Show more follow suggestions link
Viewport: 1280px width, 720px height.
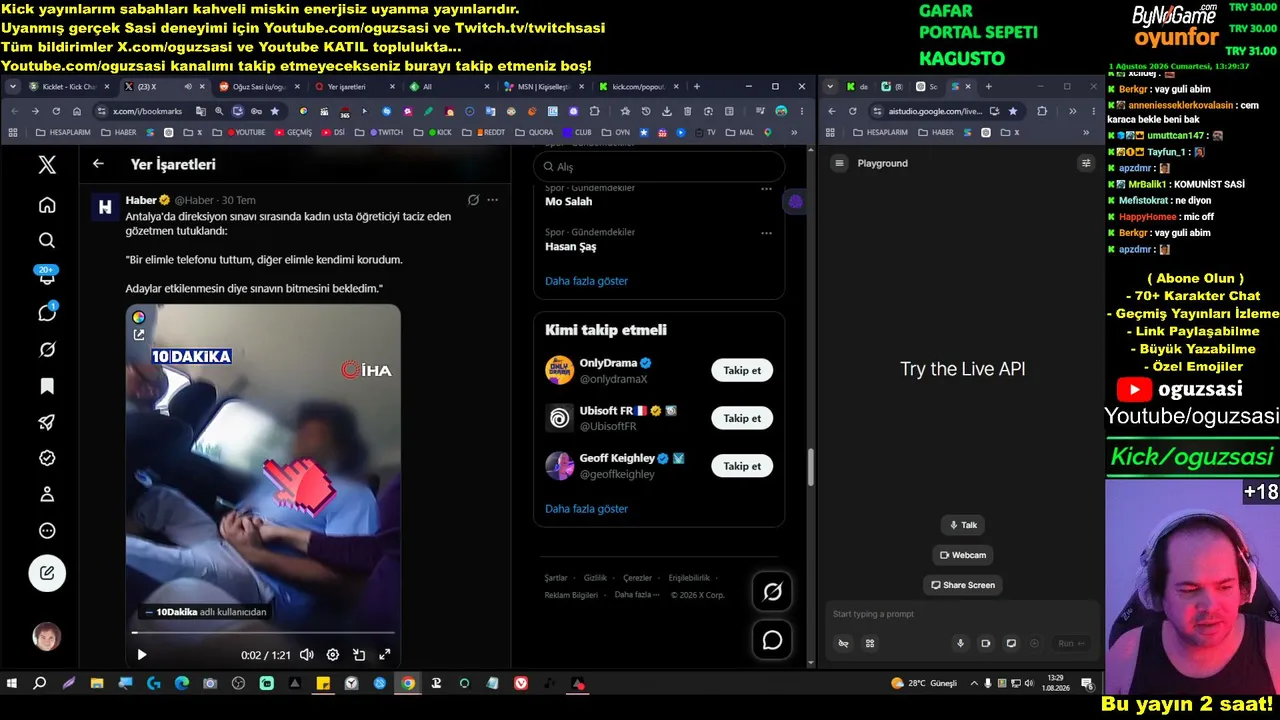coord(586,509)
